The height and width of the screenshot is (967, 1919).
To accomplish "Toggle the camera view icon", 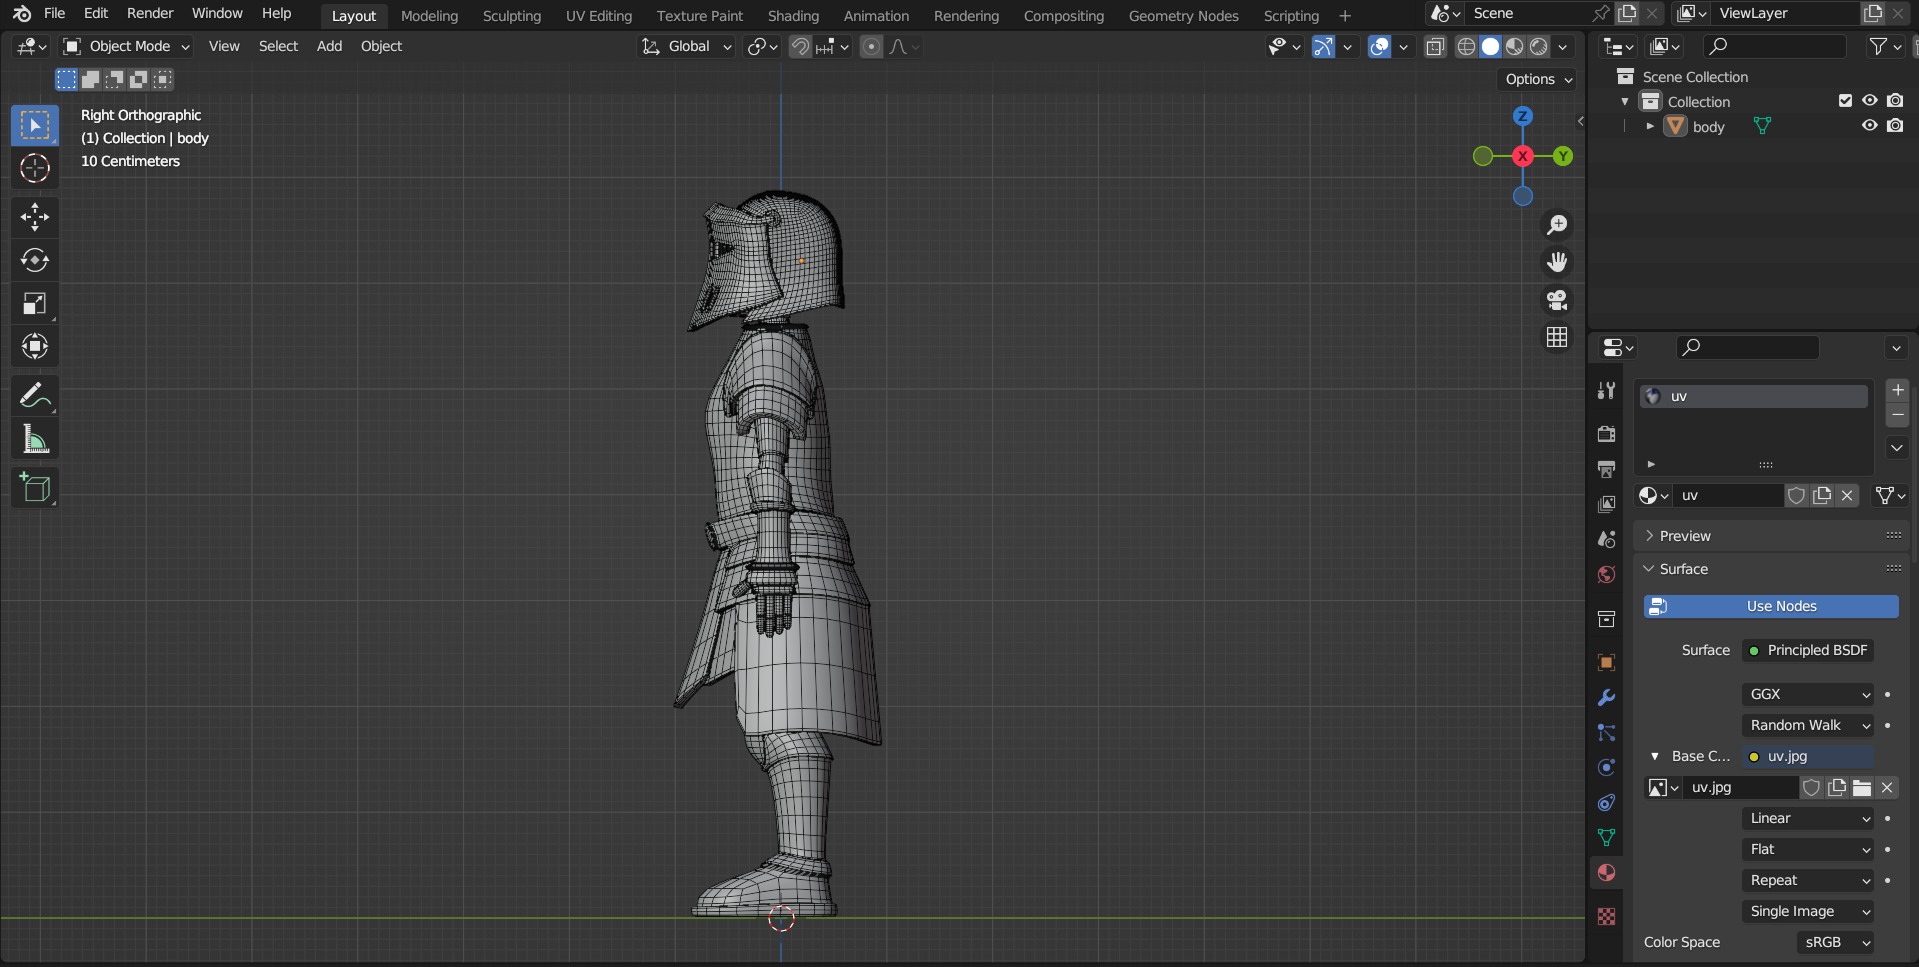I will coord(1557,300).
